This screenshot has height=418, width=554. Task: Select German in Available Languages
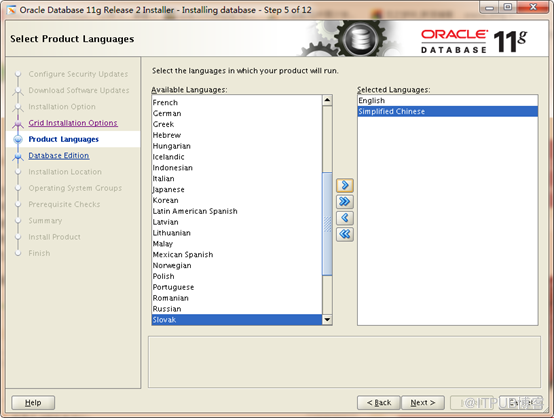point(237,113)
